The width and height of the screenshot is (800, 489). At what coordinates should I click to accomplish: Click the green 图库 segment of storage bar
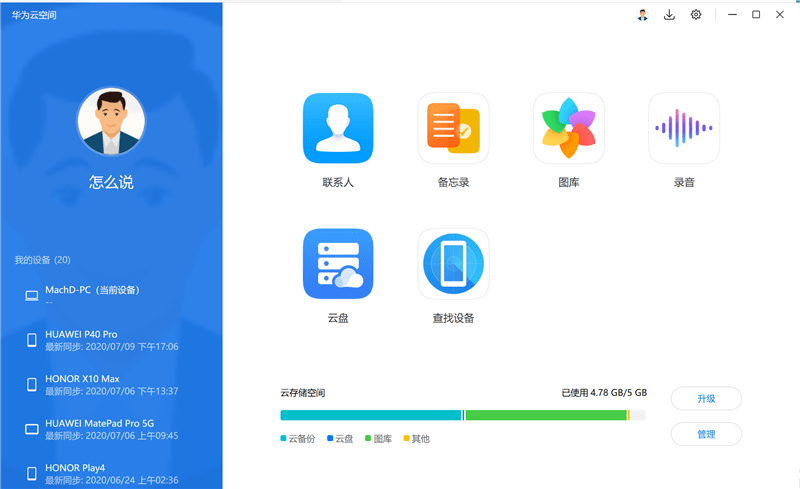(546, 415)
